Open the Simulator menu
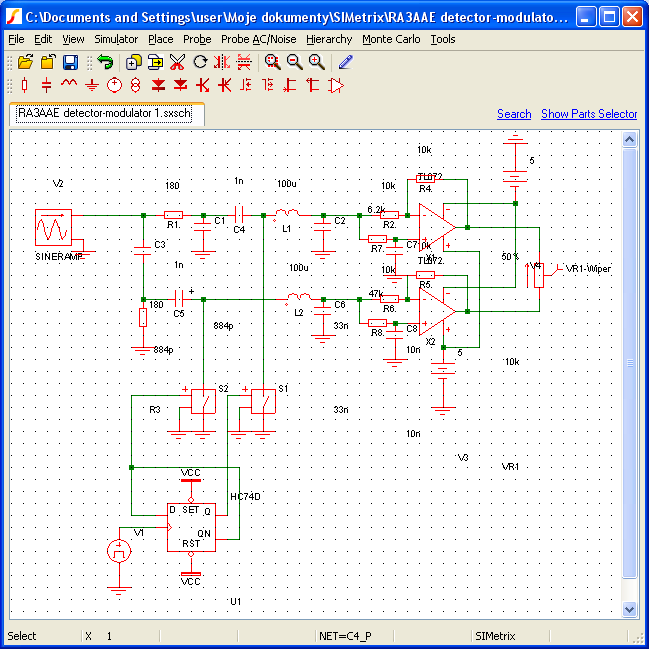Screen dimensions: 649x649 [116, 39]
